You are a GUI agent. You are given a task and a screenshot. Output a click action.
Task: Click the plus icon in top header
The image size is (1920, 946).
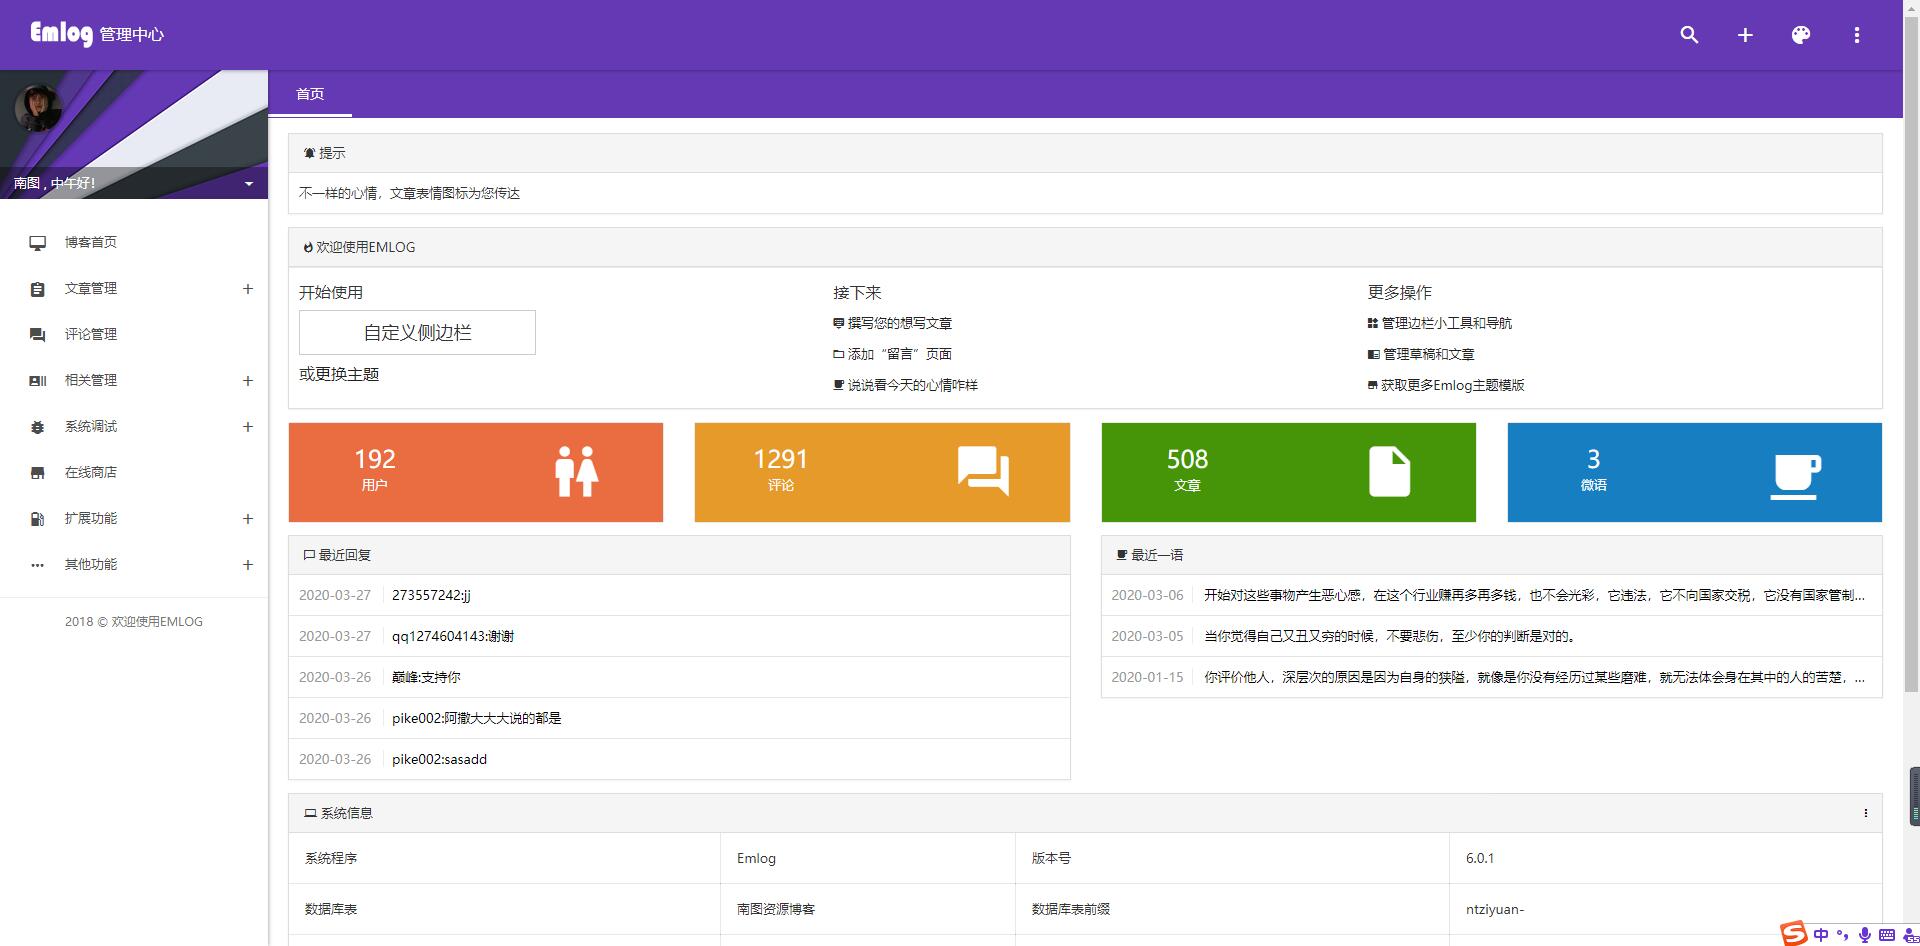click(x=1745, y=35)
